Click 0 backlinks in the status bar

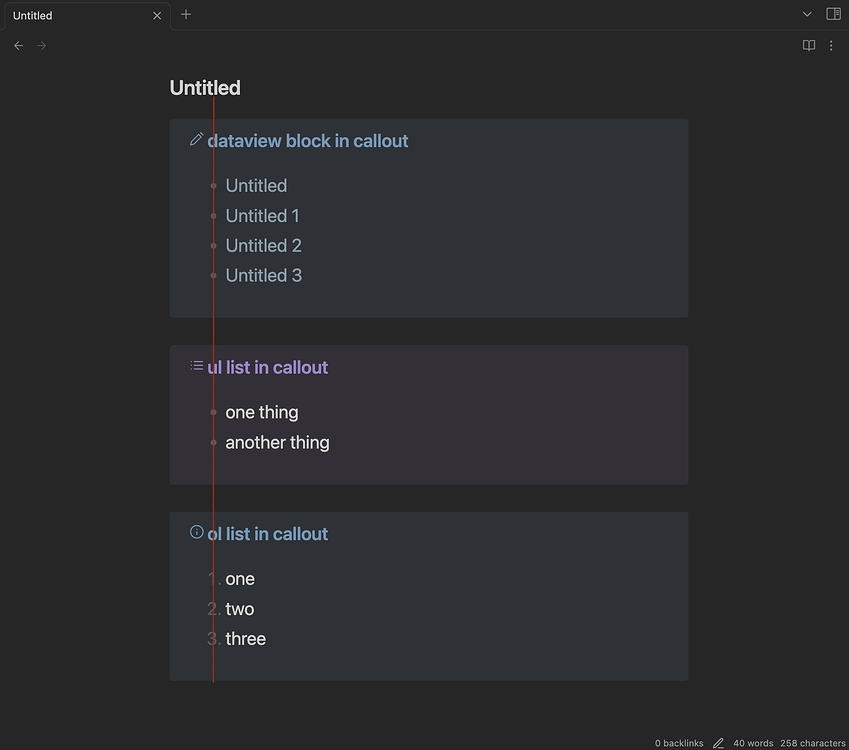(678, 743)
